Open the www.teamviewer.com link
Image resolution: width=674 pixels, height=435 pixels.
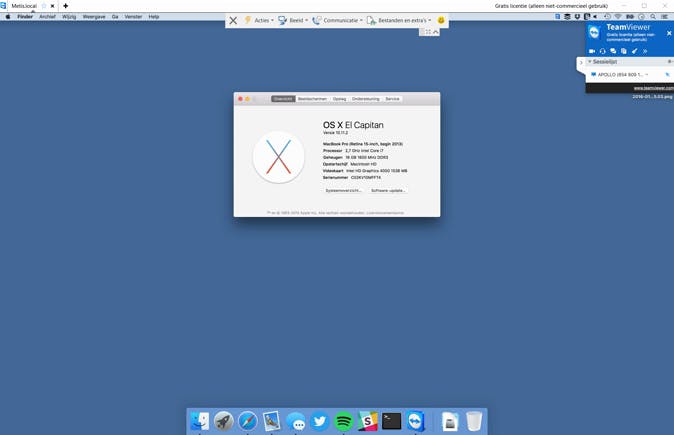(x=653, y=88)
